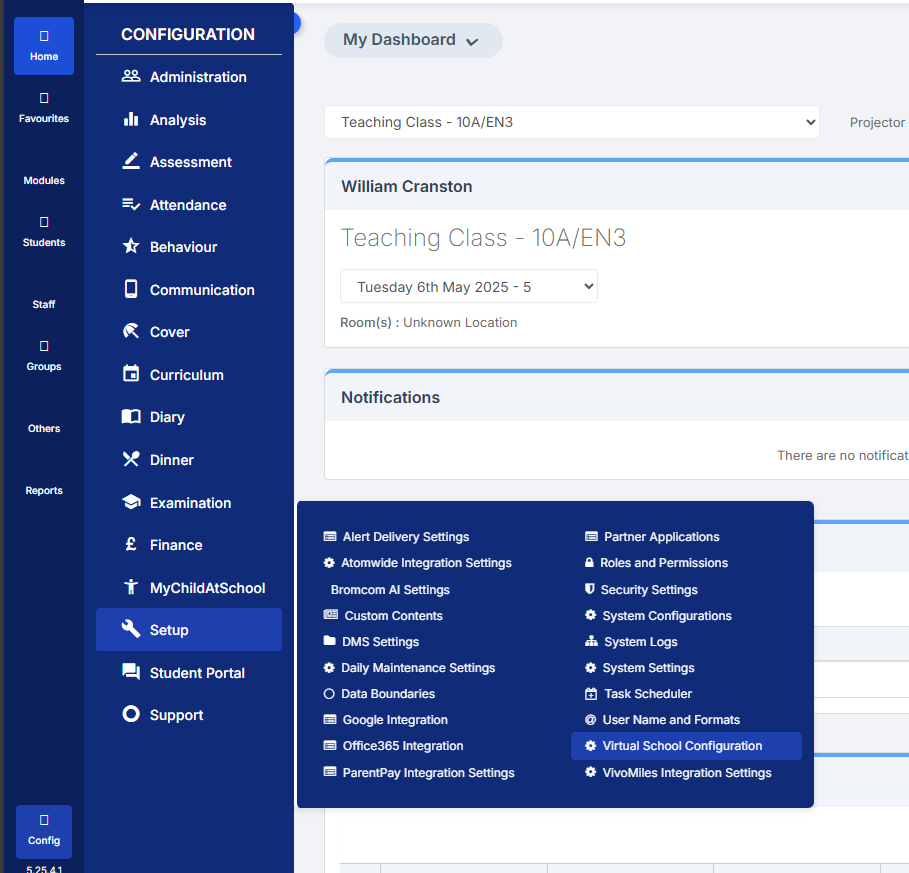
Task: Open Config from the bottom sidebar icon
Action: pyautogui.click(x=43, y=831)
